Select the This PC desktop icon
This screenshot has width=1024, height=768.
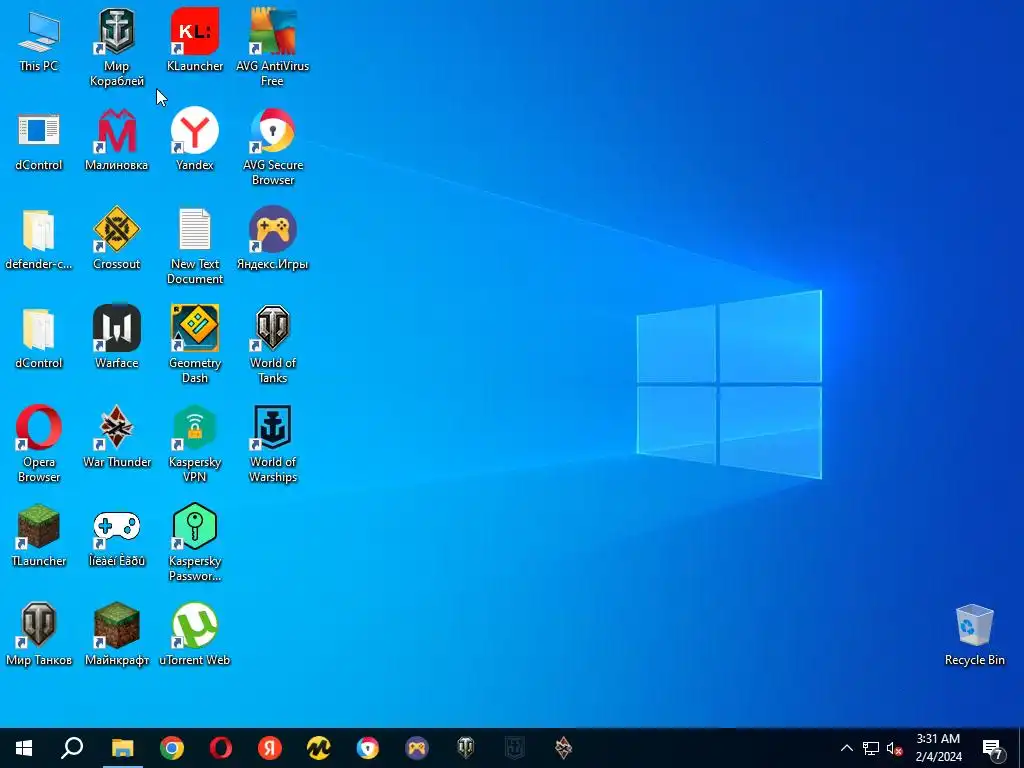pyautogui.click(x=39, y=41)
